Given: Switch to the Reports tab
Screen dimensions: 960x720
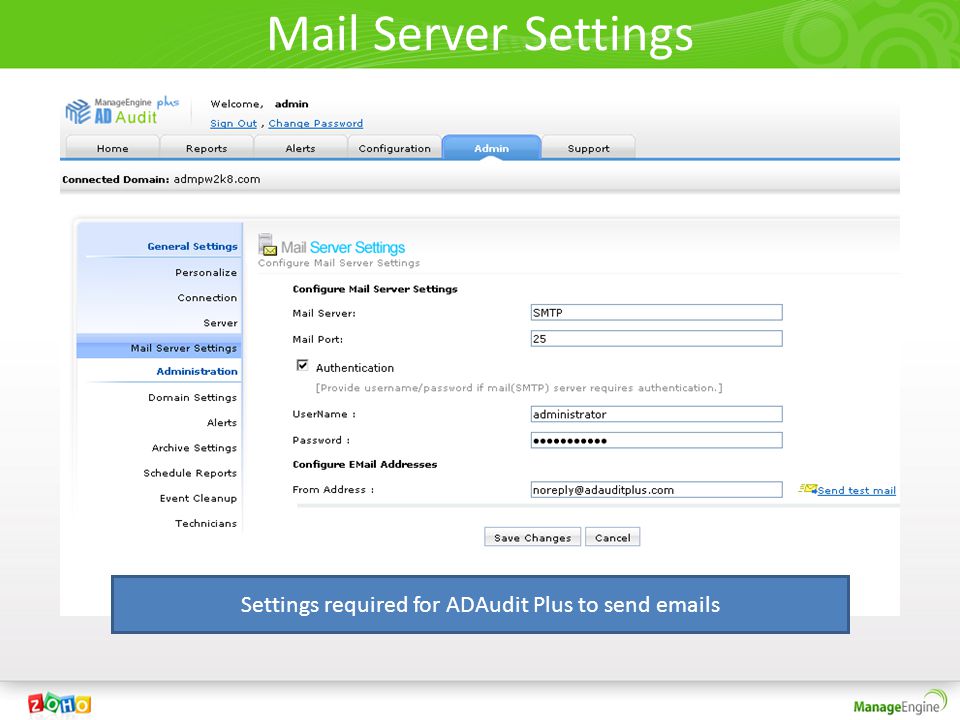Looking at the screenshot, I should click(x=206, y=148).
